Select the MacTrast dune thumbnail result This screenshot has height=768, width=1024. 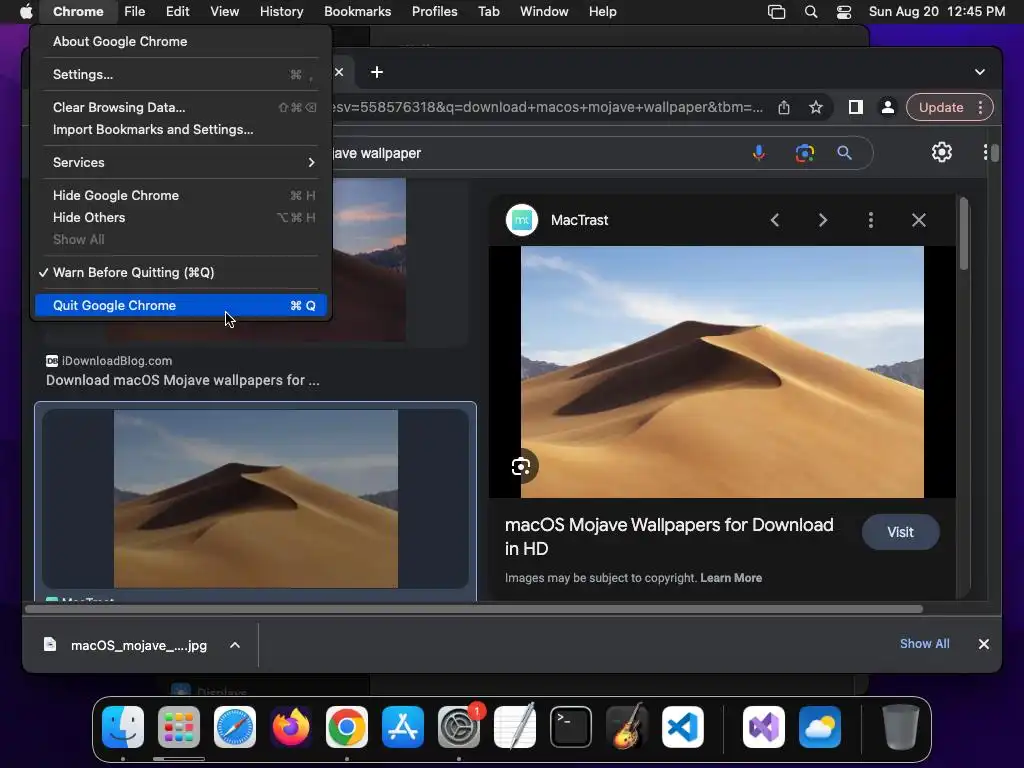pyautogui.click(x=255, y=498)
